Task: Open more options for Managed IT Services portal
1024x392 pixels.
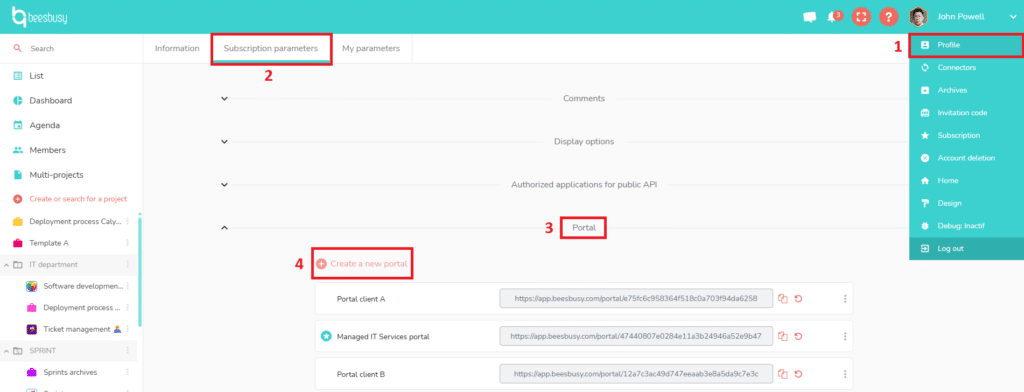Action: (845, 336)
